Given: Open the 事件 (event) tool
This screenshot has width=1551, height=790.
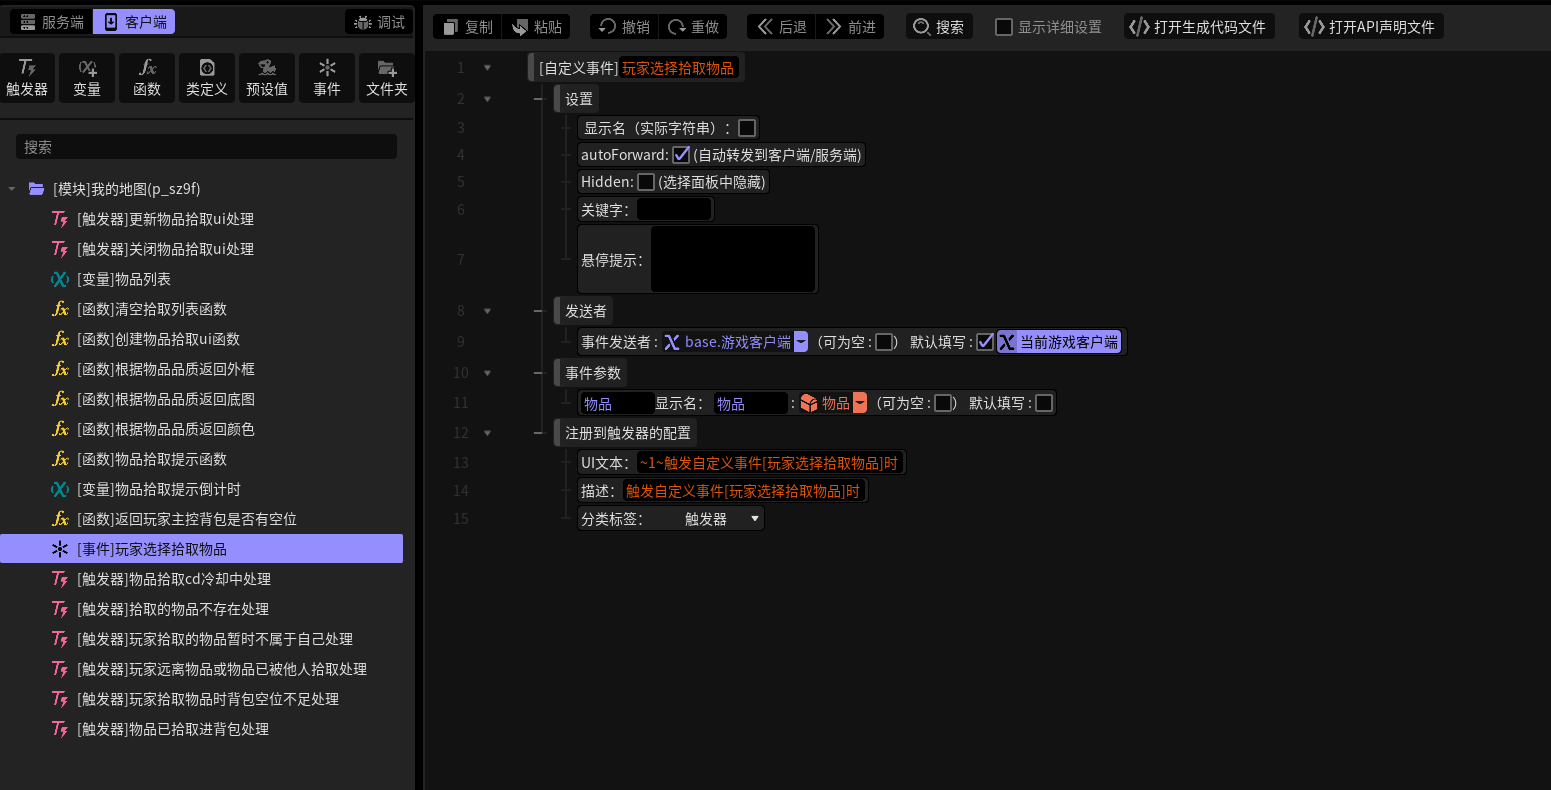Looking at the screenshot, I should [x=327, y=78].
